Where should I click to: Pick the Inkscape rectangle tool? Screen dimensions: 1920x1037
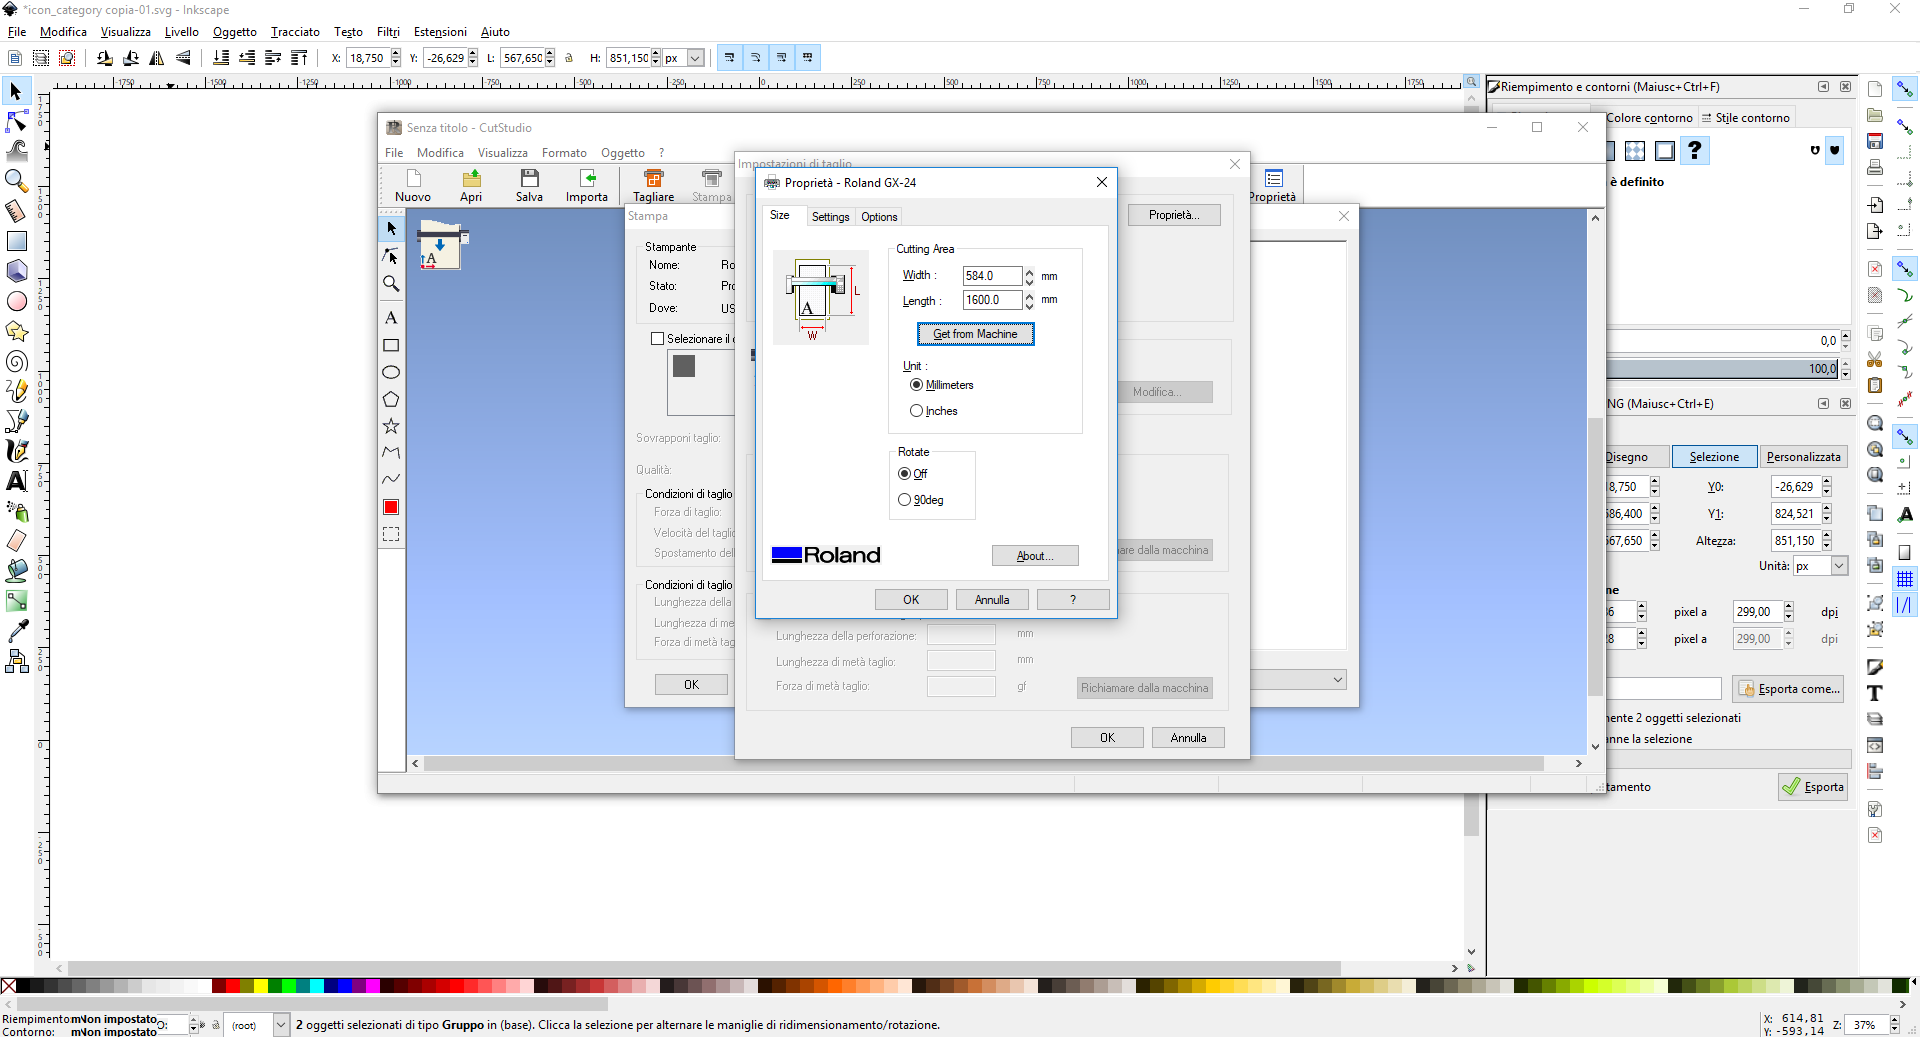(16, 241)
